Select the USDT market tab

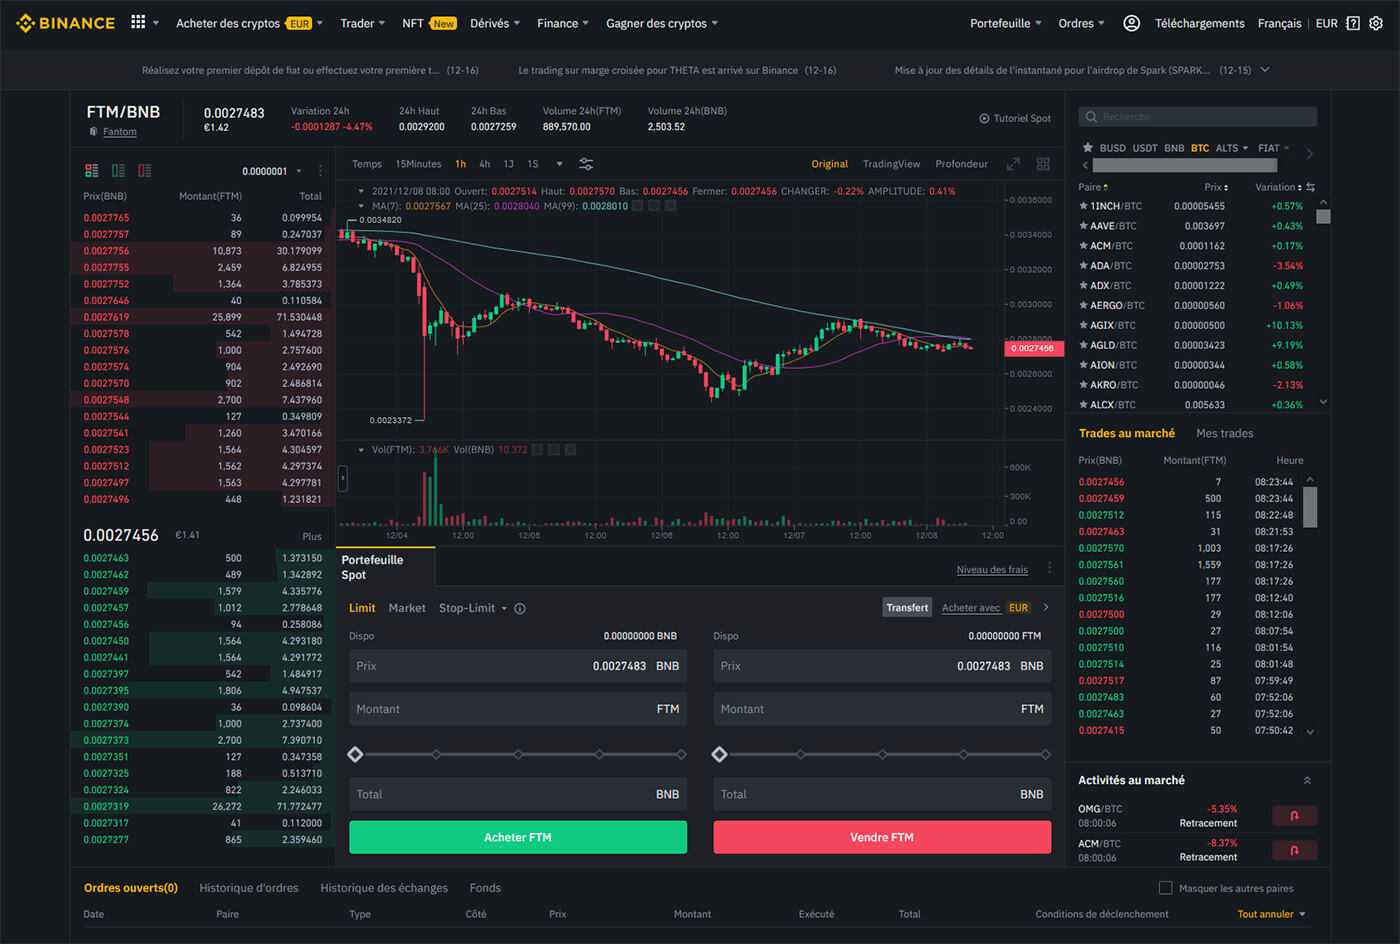click(1145, 148)
